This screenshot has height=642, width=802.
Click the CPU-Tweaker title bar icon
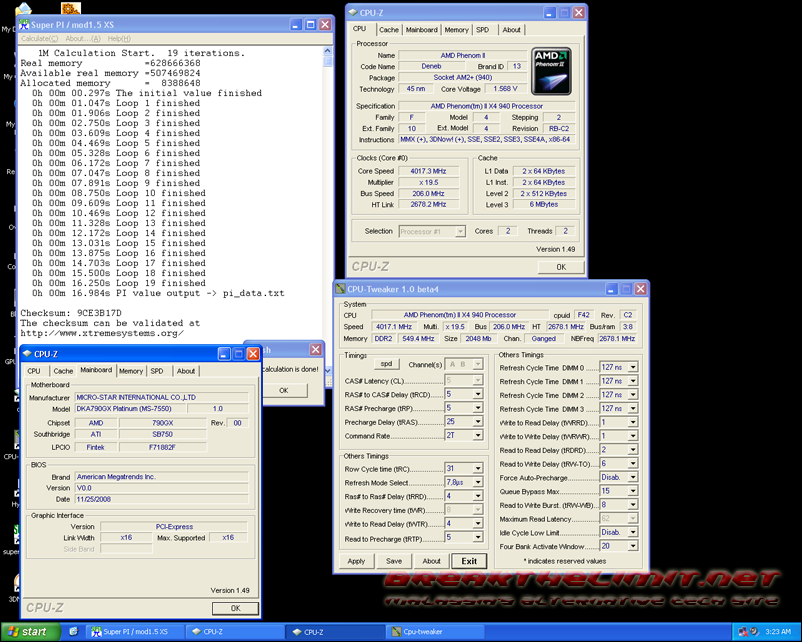tap(340, 289)
